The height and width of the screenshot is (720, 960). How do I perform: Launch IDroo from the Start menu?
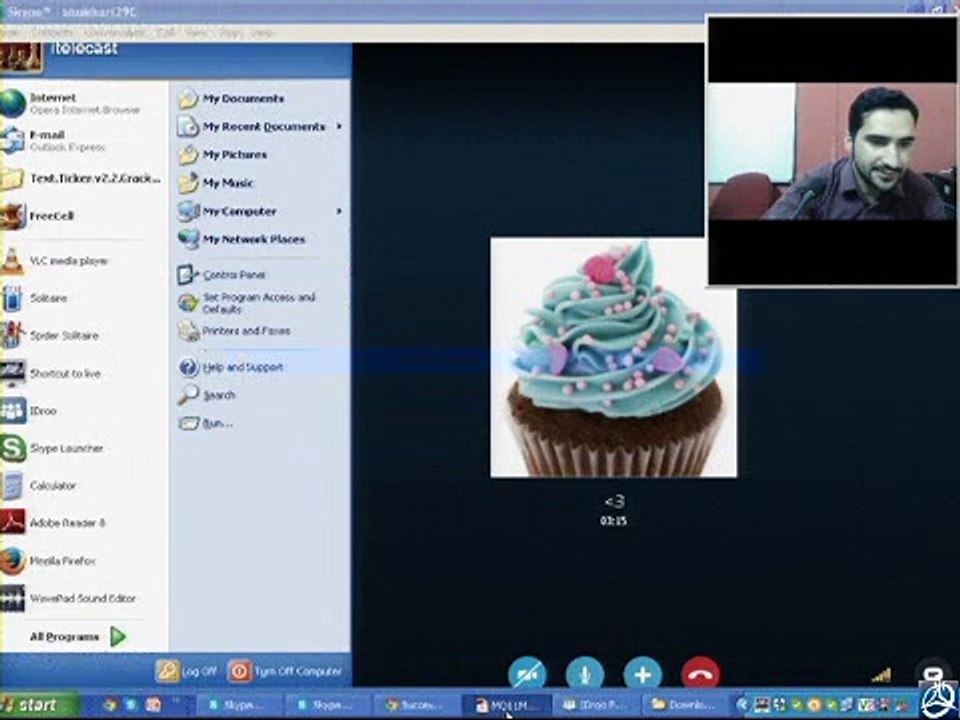[x=84, y=411]
